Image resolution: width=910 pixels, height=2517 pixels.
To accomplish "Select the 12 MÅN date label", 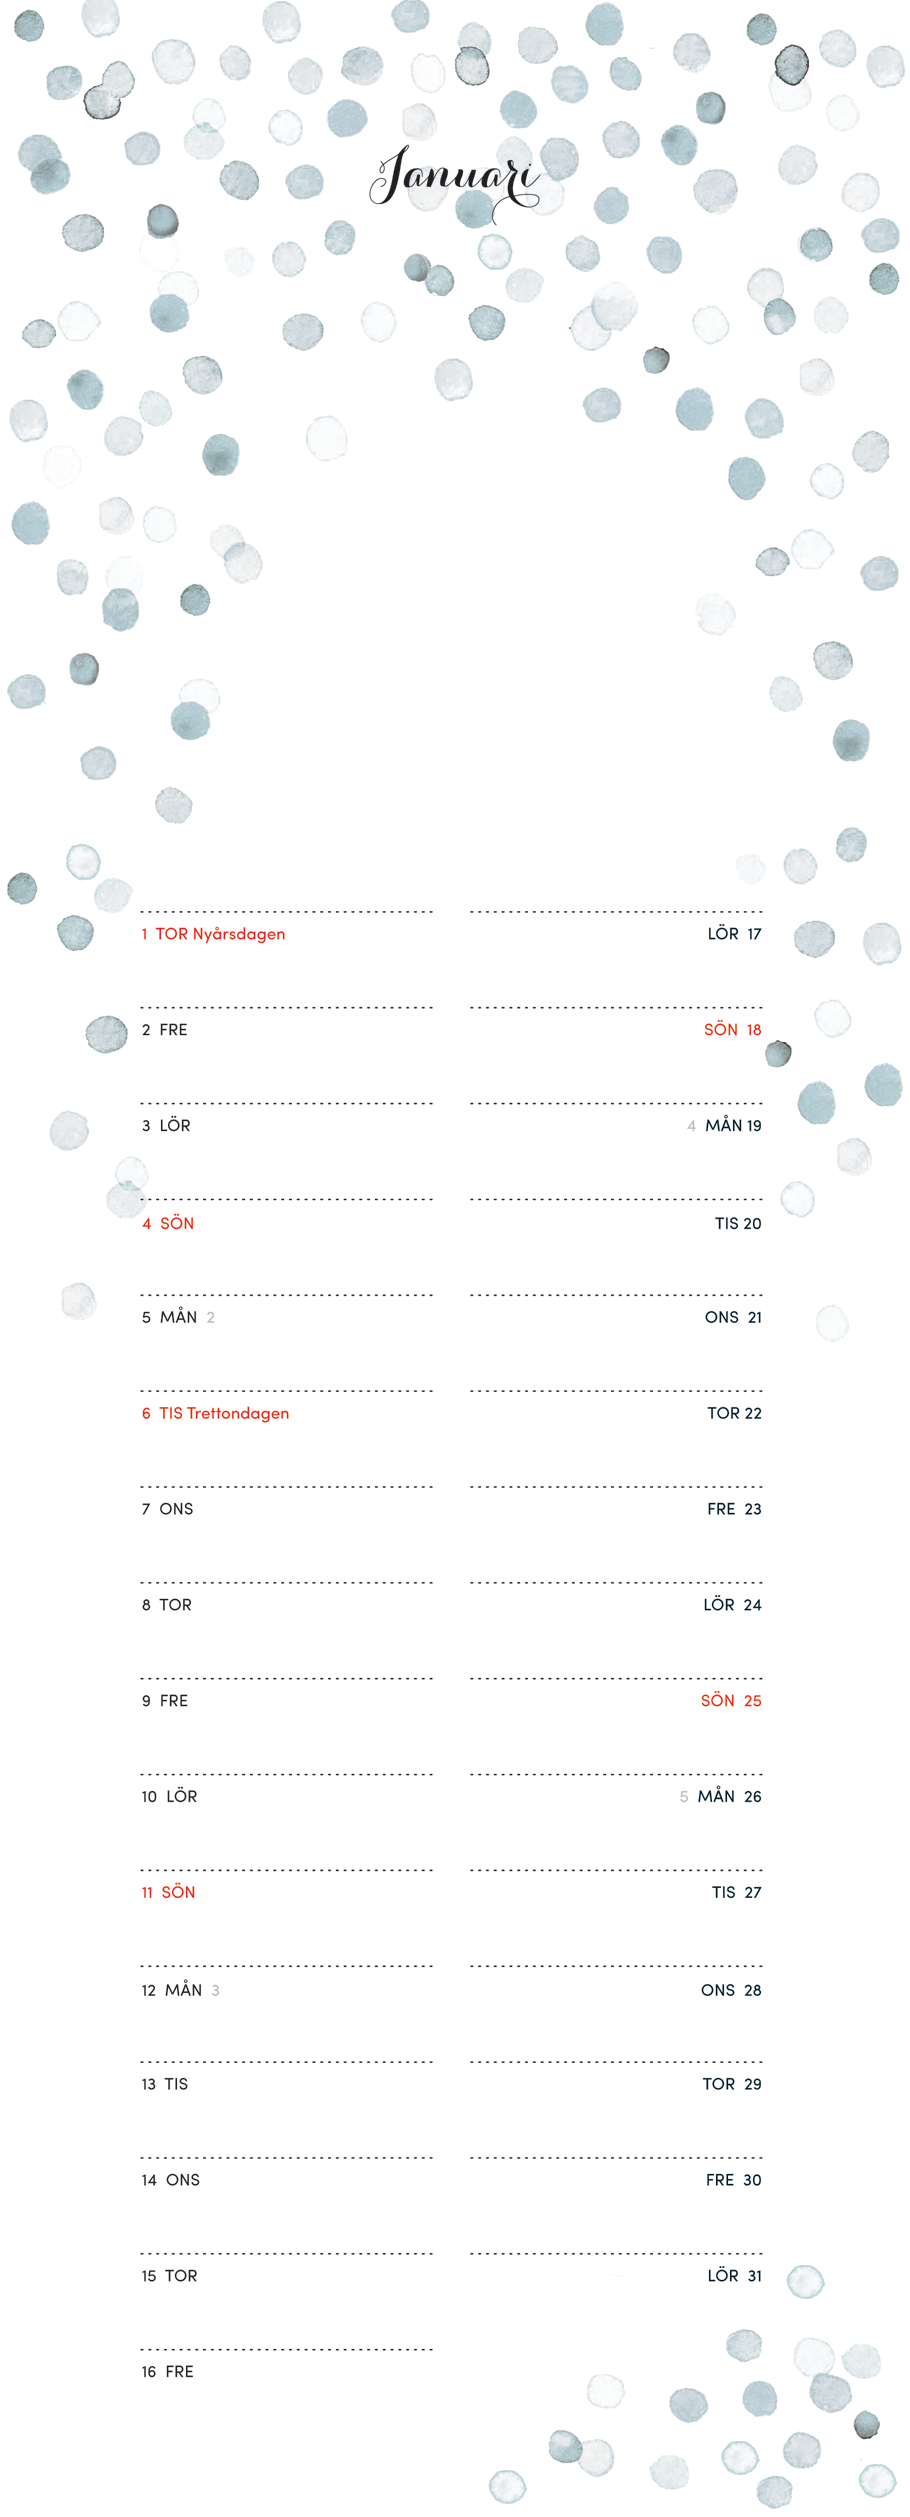I will tap(172, 1990).
